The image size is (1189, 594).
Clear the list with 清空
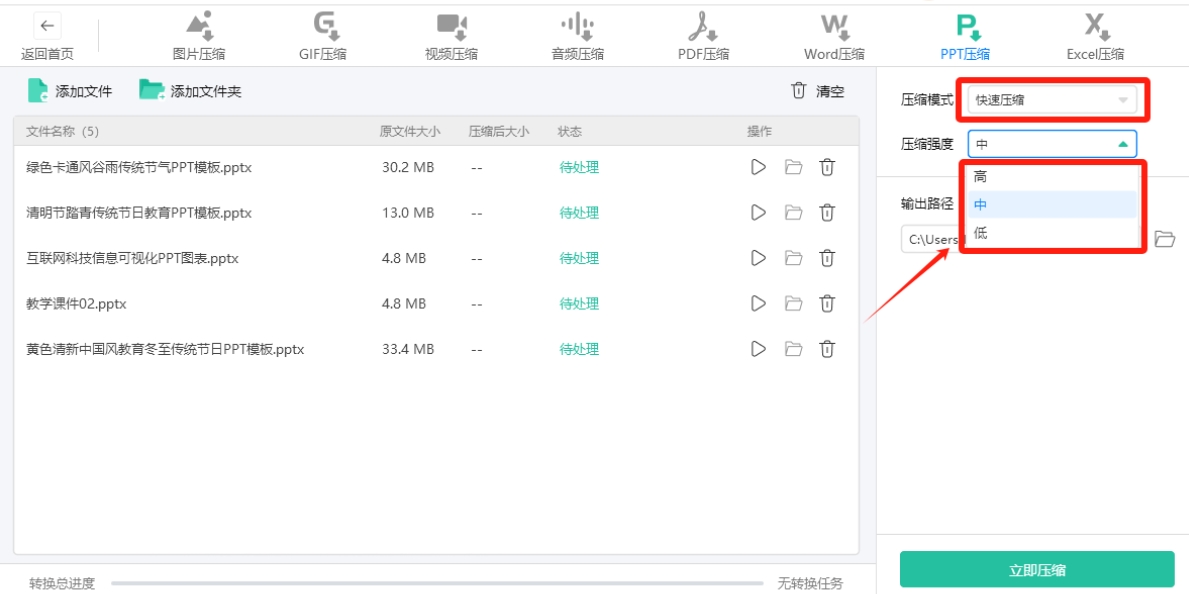click(x=817, y=91)
